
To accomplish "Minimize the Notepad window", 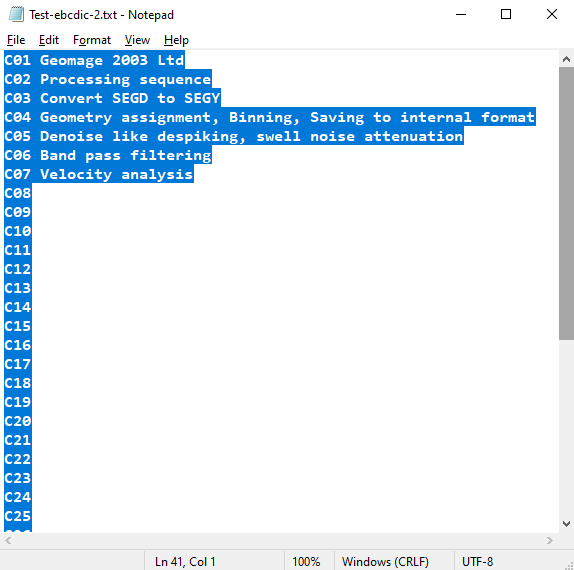I will [461, 15].
